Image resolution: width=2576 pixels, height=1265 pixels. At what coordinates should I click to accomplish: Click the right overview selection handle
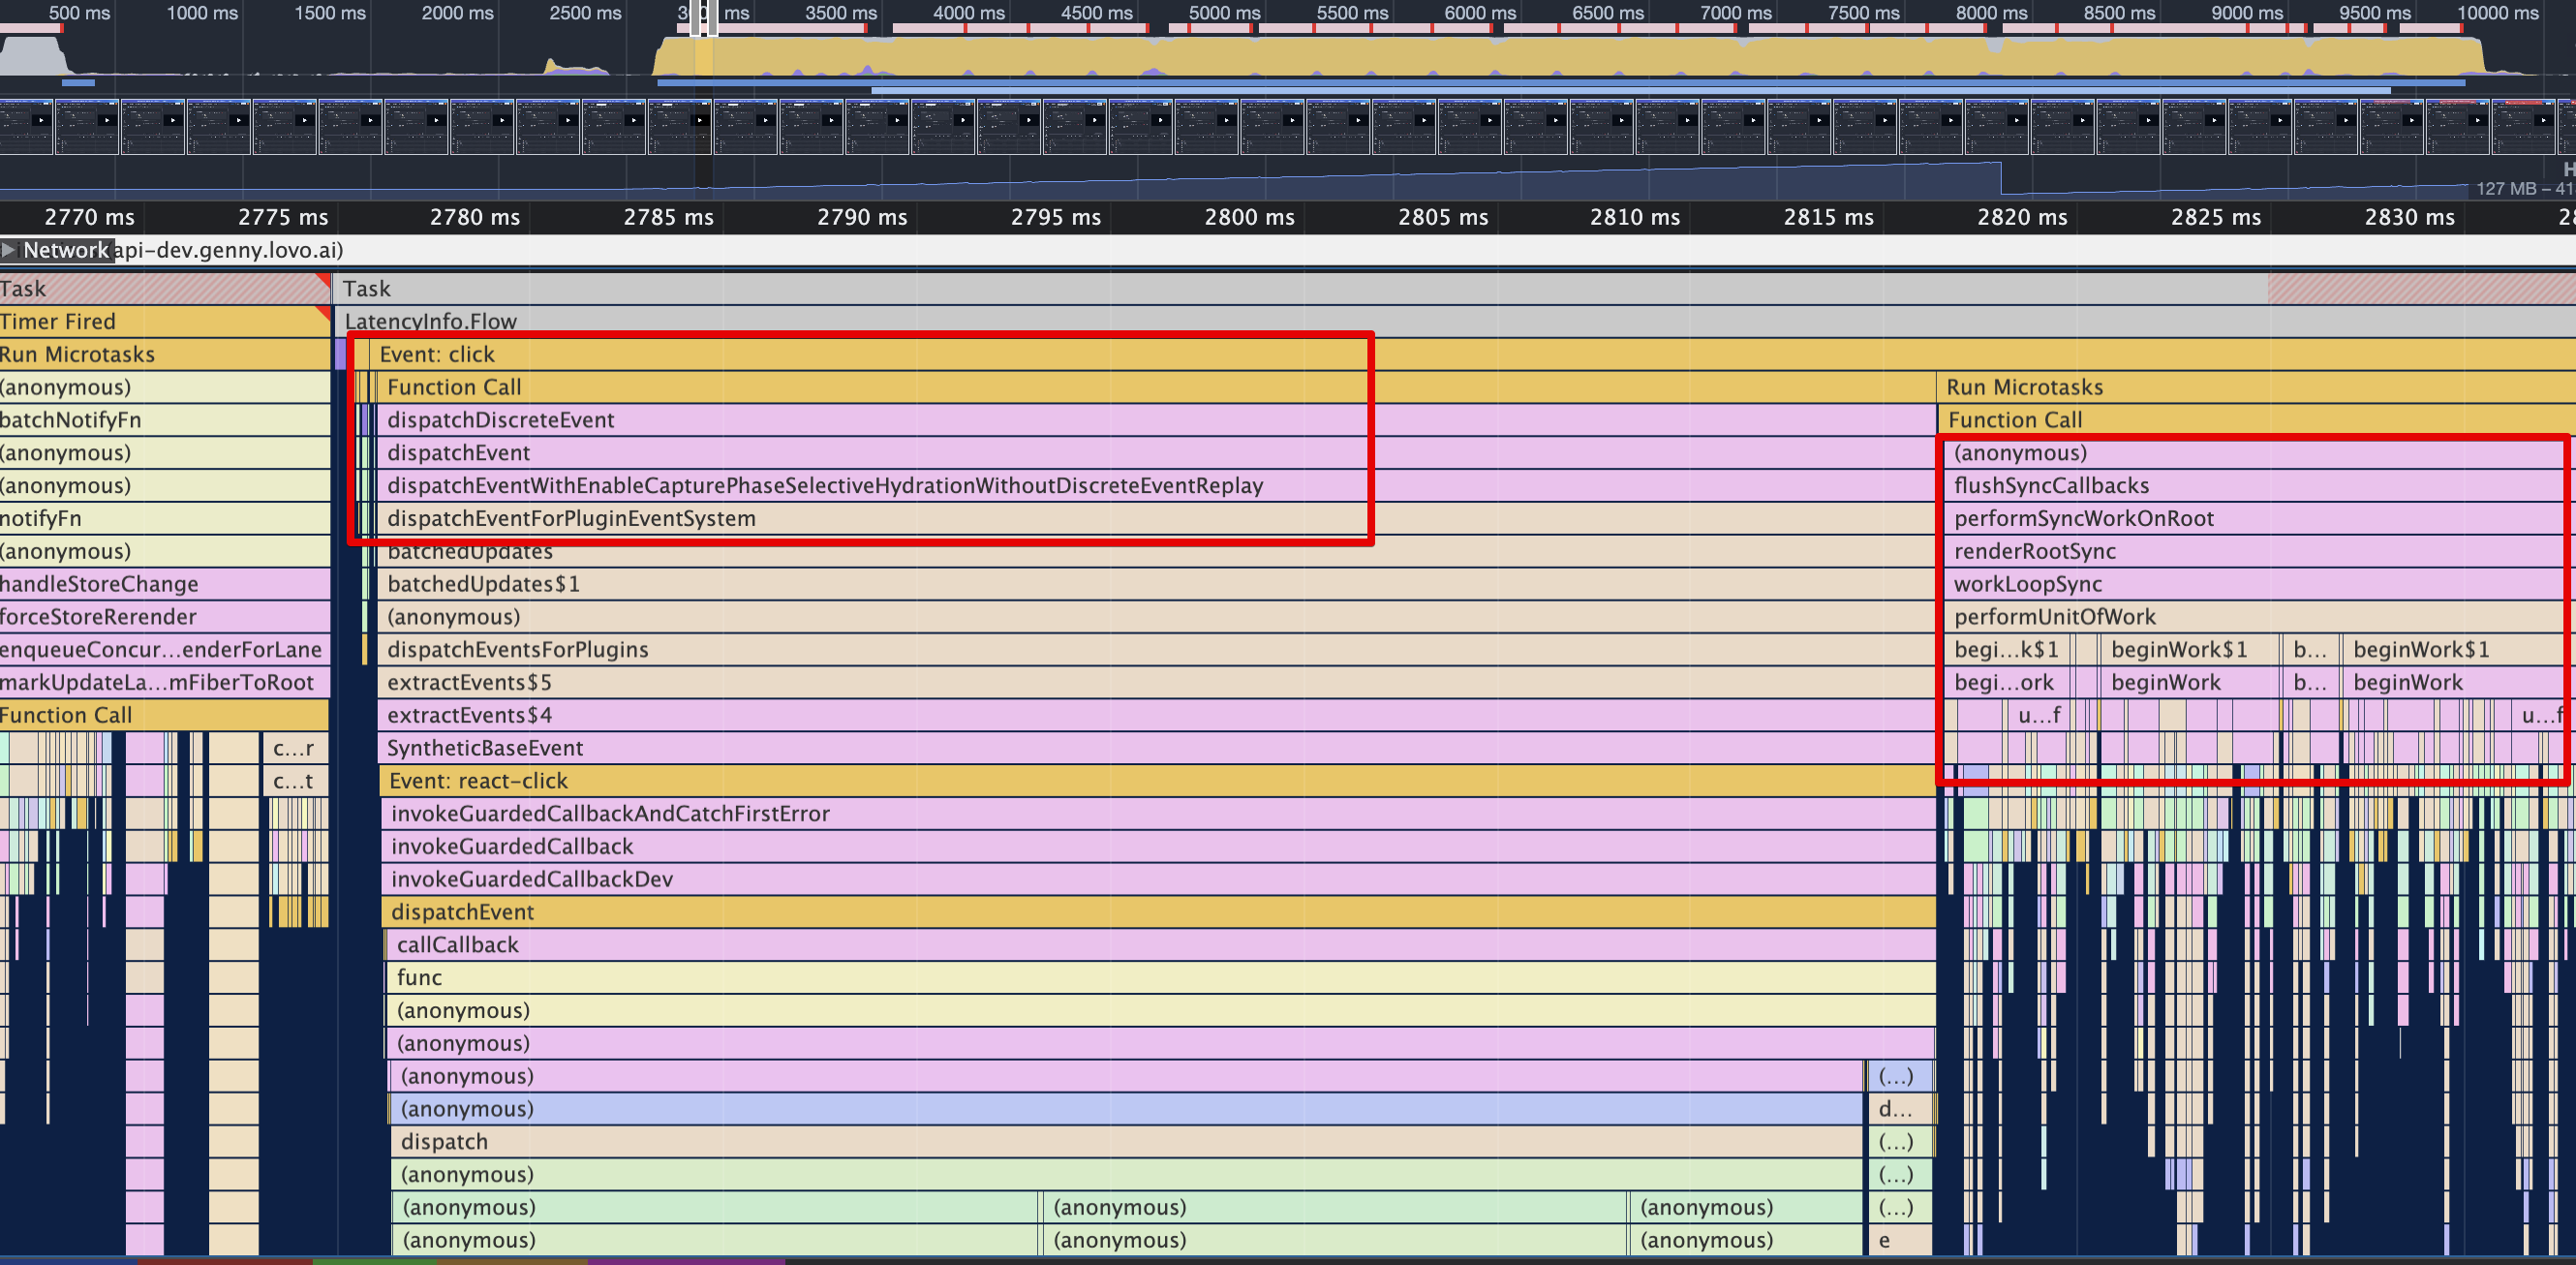click(x=712, y=18)
